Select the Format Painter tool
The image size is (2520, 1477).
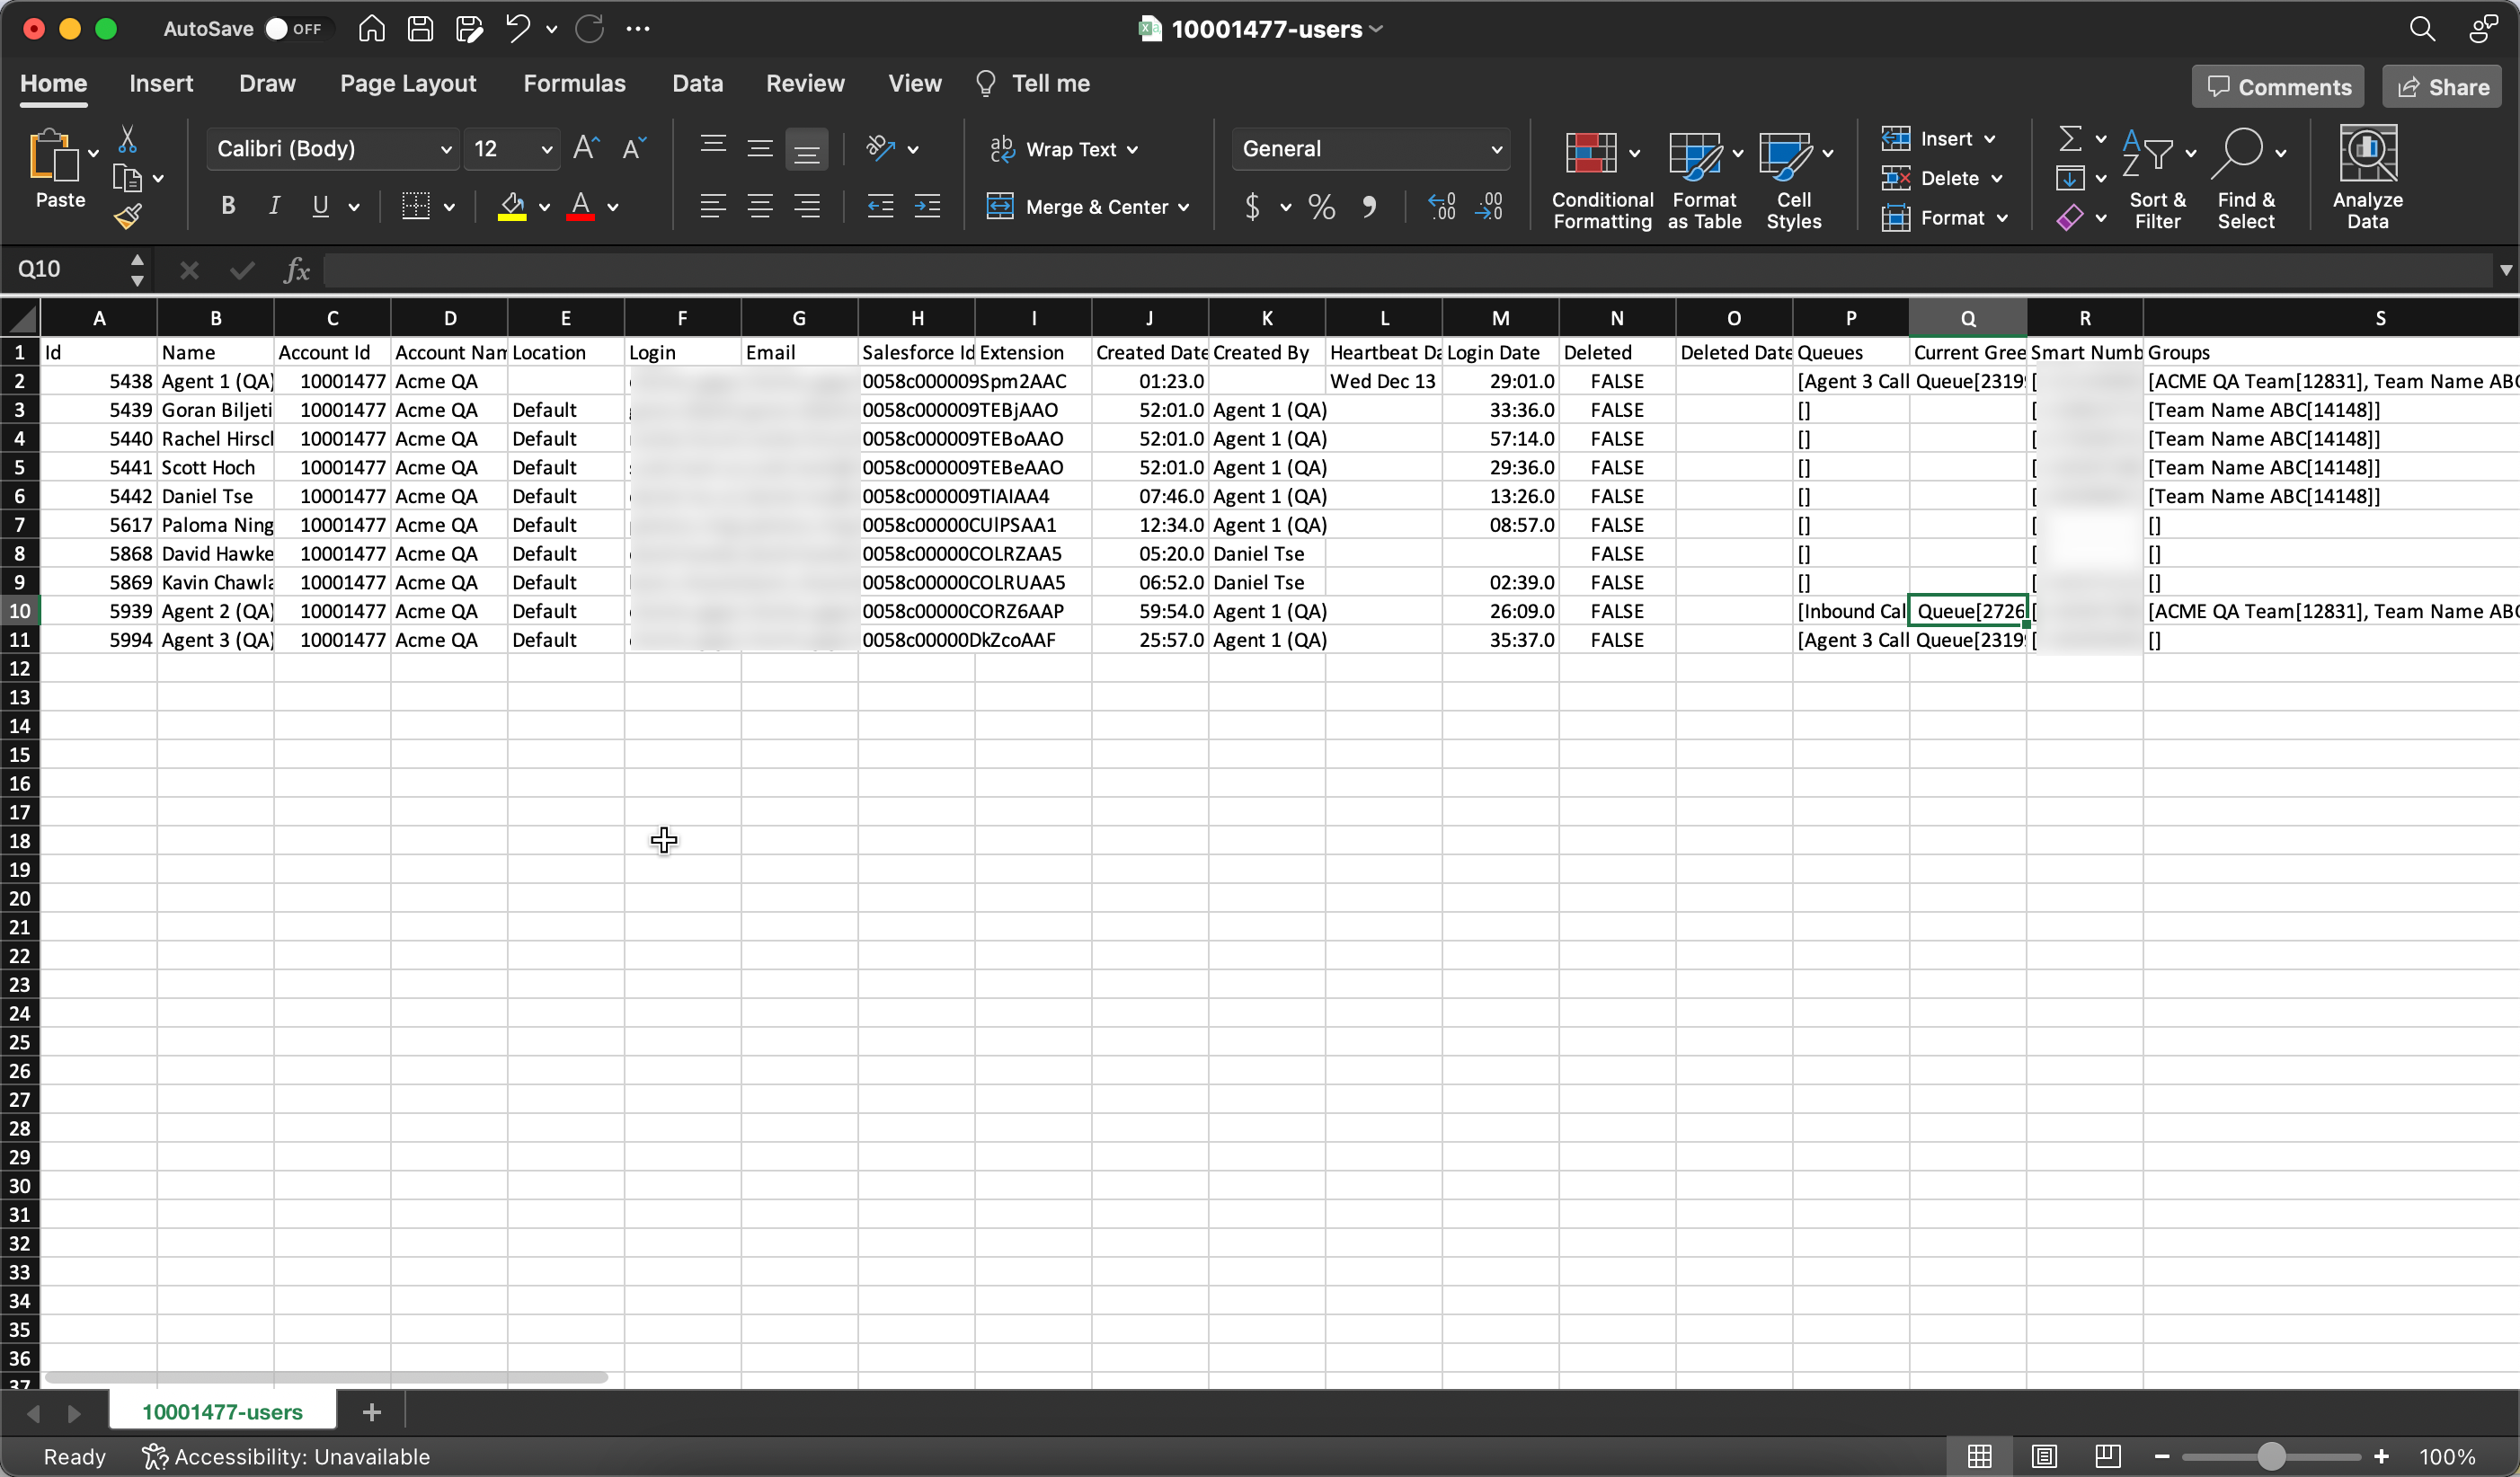click(129, 216)
